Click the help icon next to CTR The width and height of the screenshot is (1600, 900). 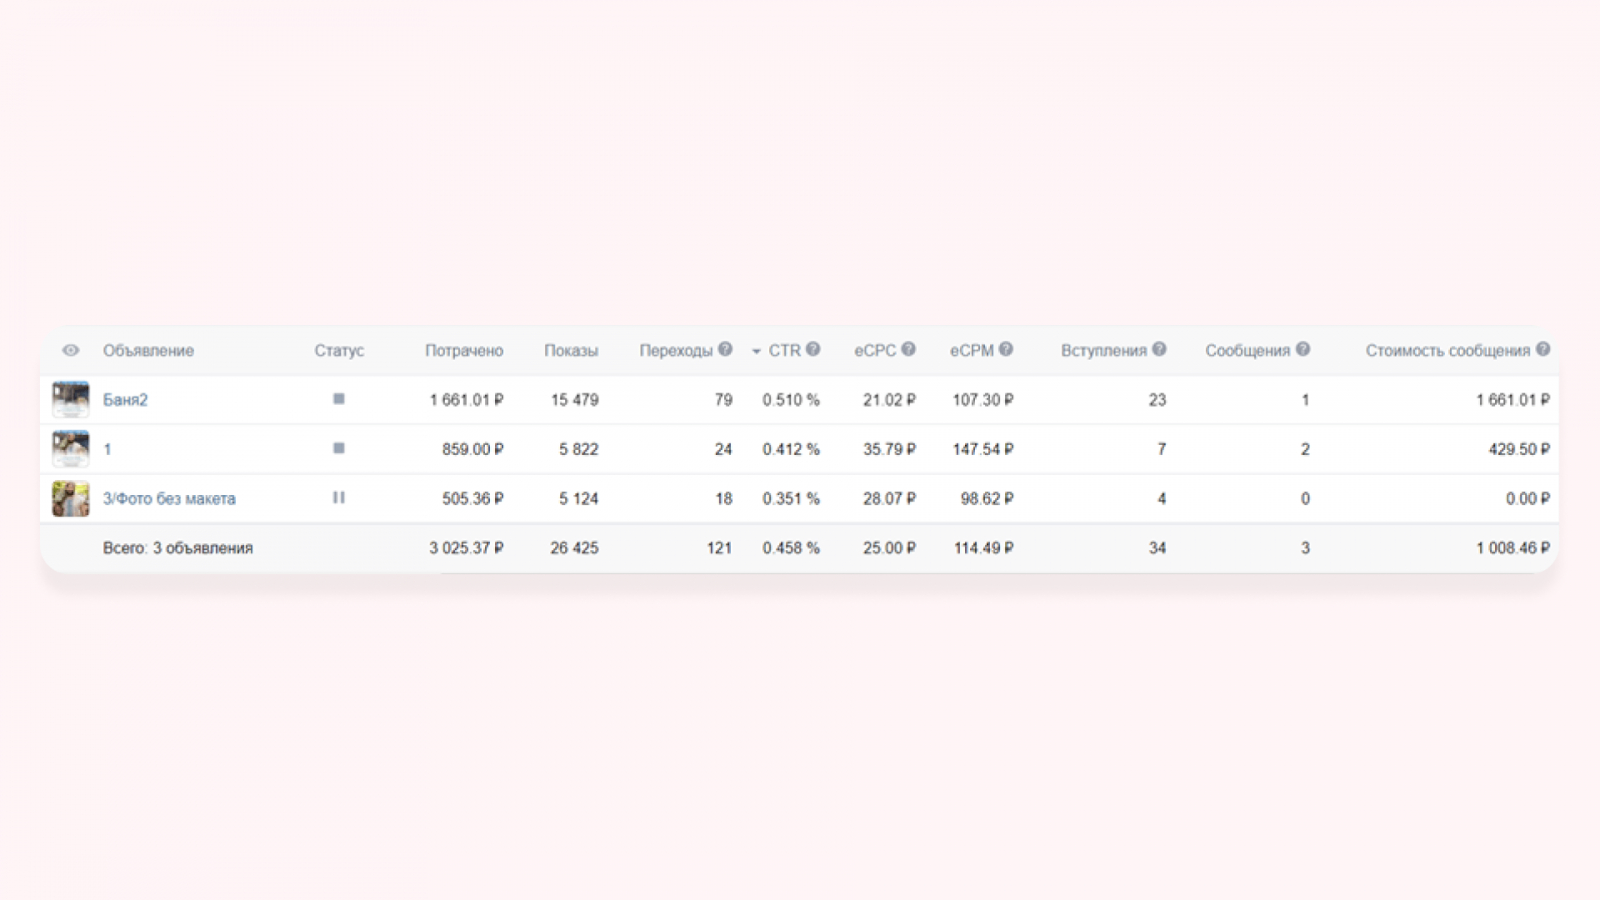(x=813, y=349)
